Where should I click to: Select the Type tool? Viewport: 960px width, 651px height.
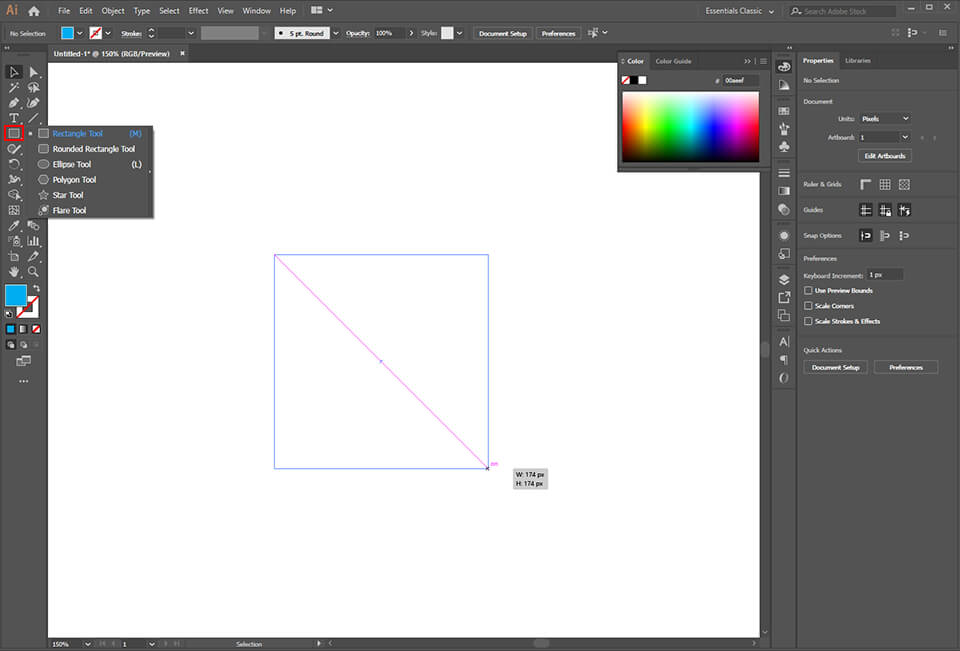tap(14, 117)
